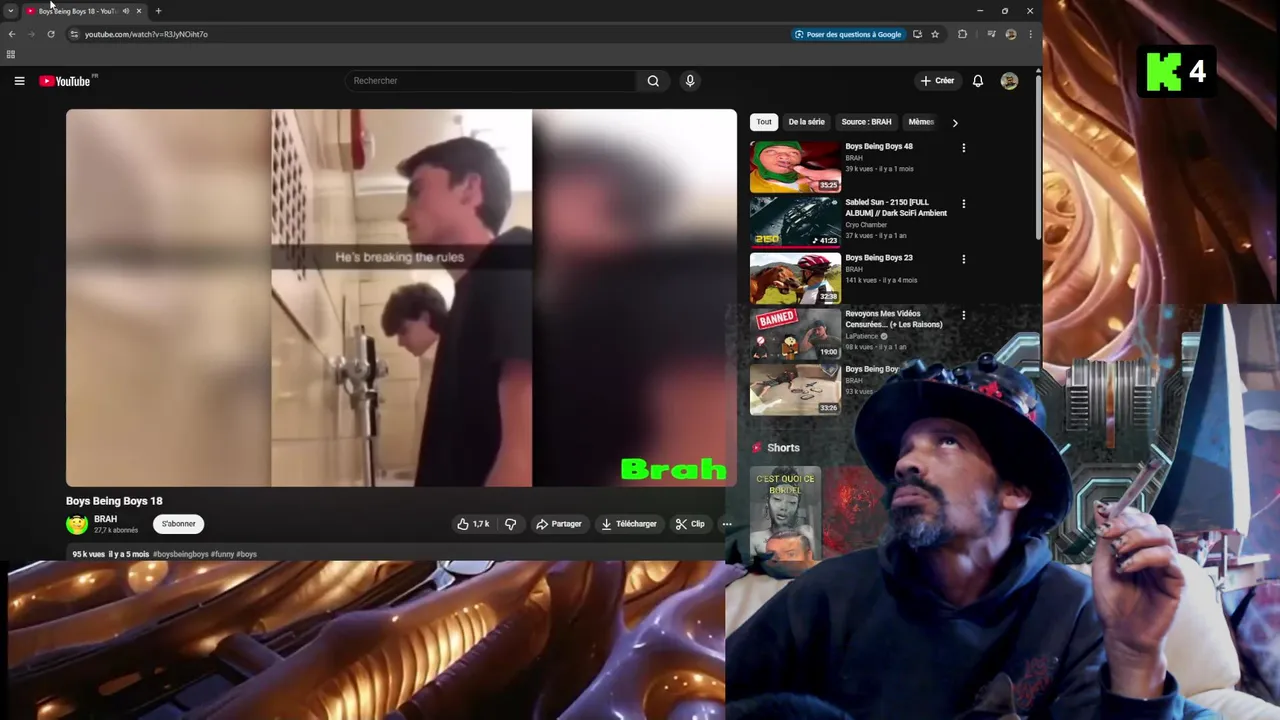The image size is (1280, 720).
Task: Open the media control toolbar icon
Action: (991, 34)
